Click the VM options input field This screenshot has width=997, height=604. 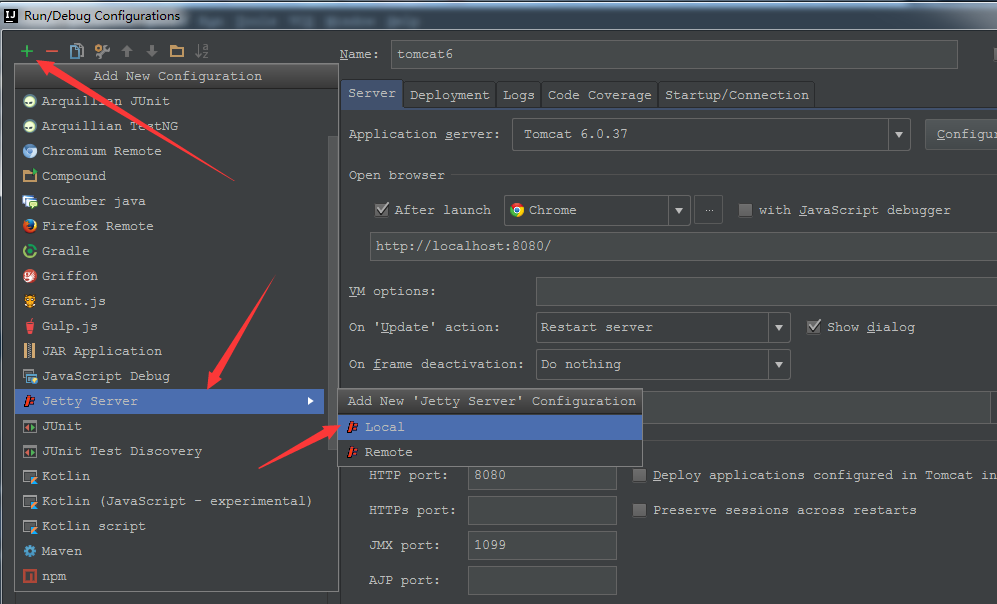tap(766, 291)
